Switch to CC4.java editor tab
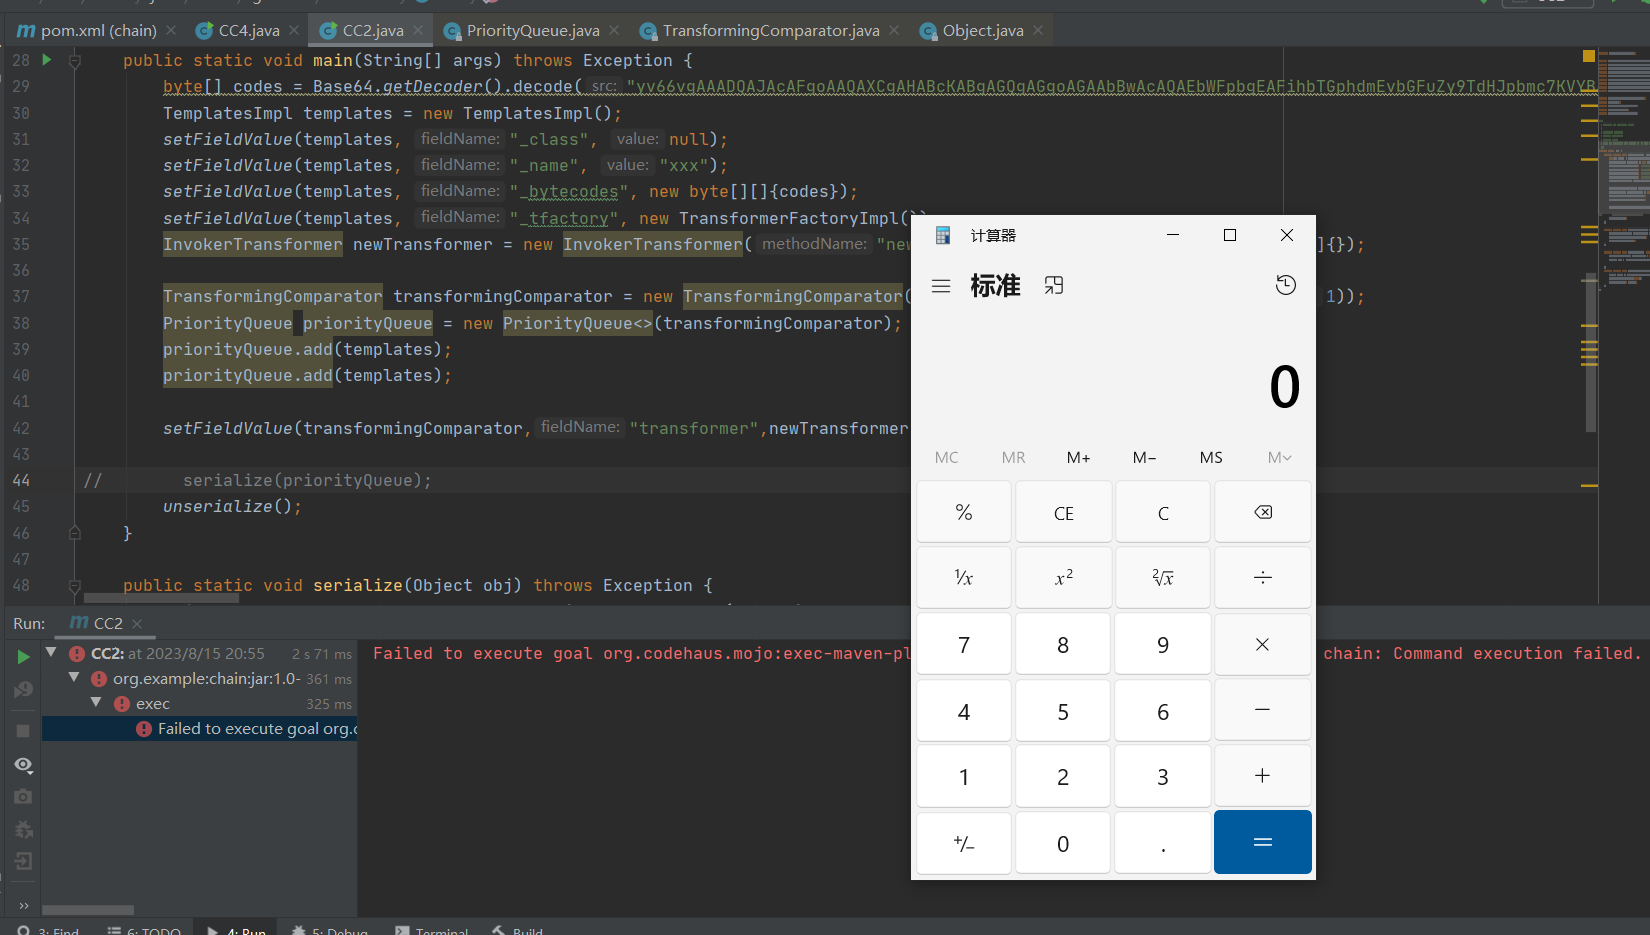Screen dimensions: 1650x935 coord(249,31)
